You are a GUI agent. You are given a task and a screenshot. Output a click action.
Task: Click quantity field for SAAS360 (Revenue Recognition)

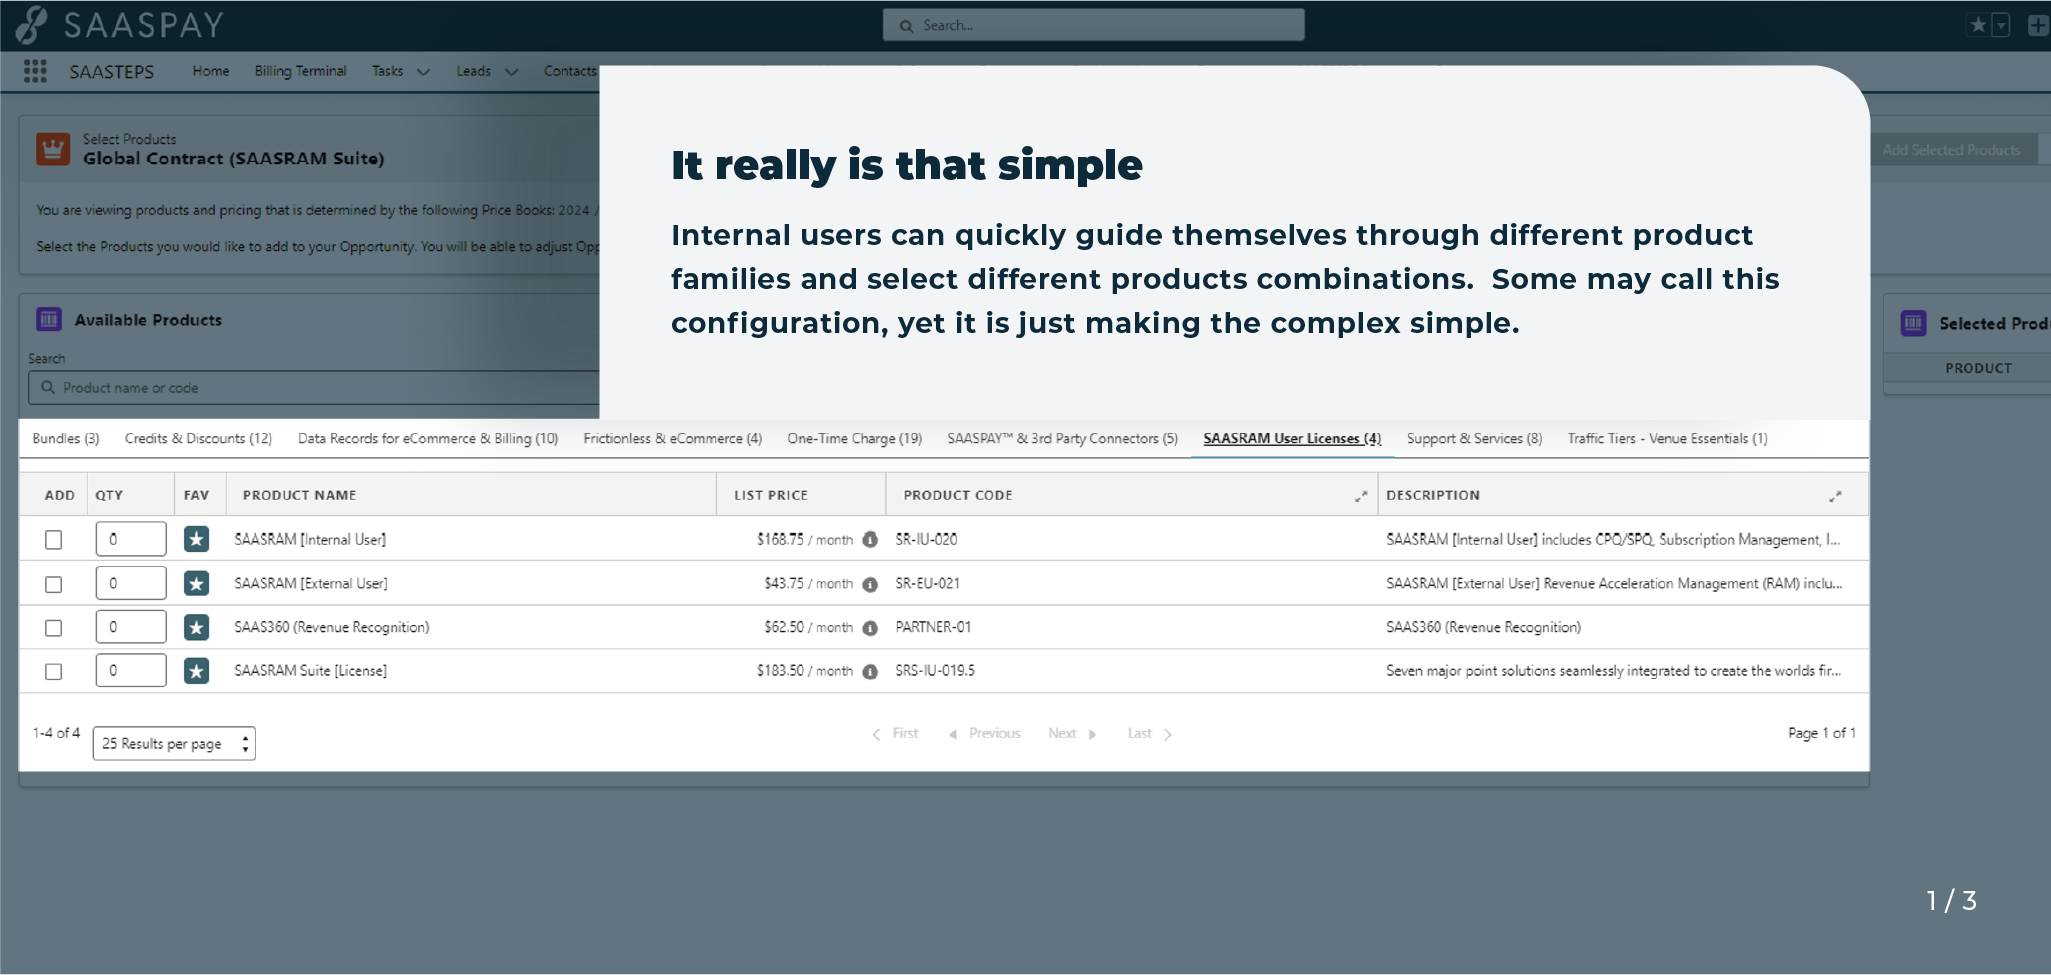(x=131, y=627)
